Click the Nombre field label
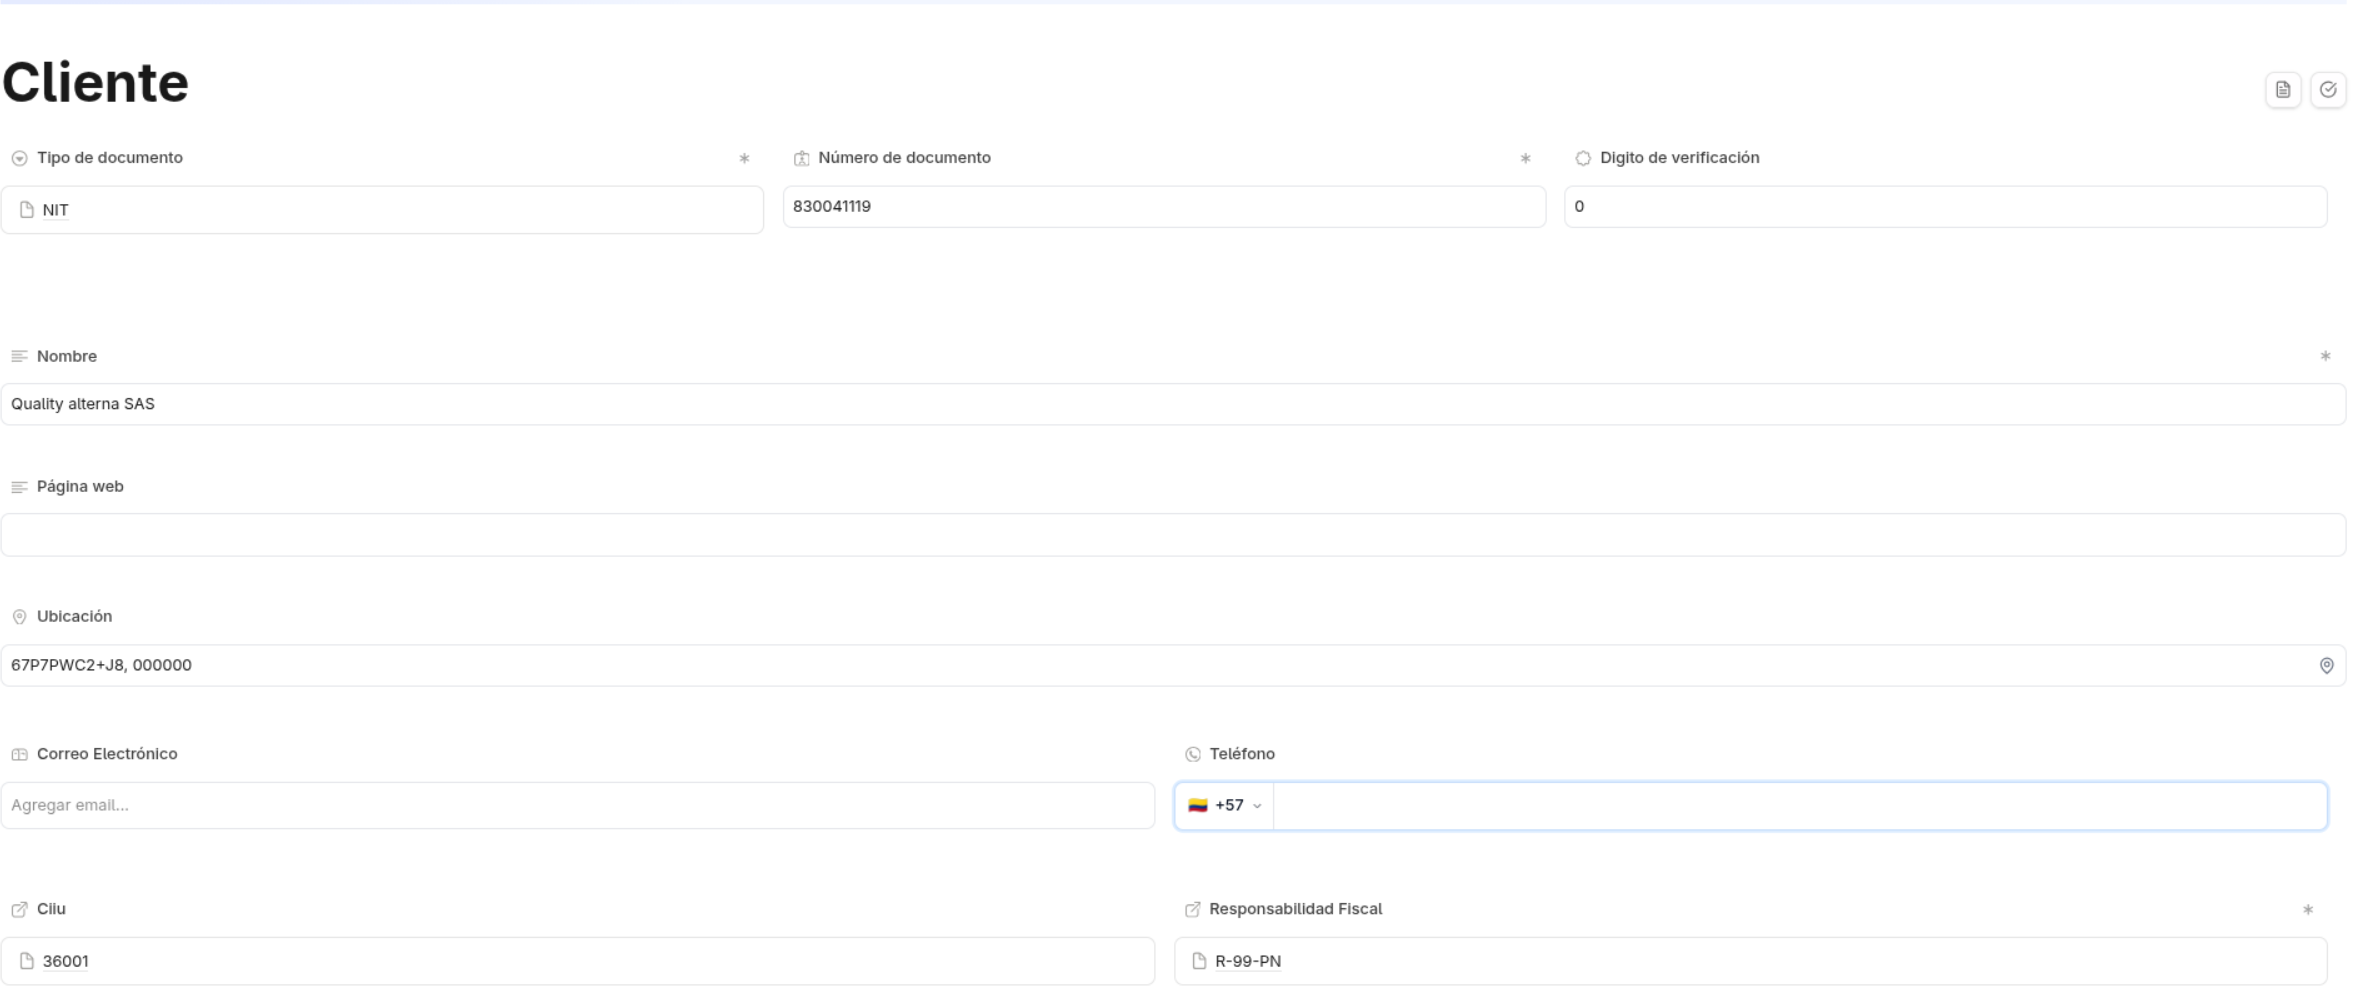 [x=67, y=356]
